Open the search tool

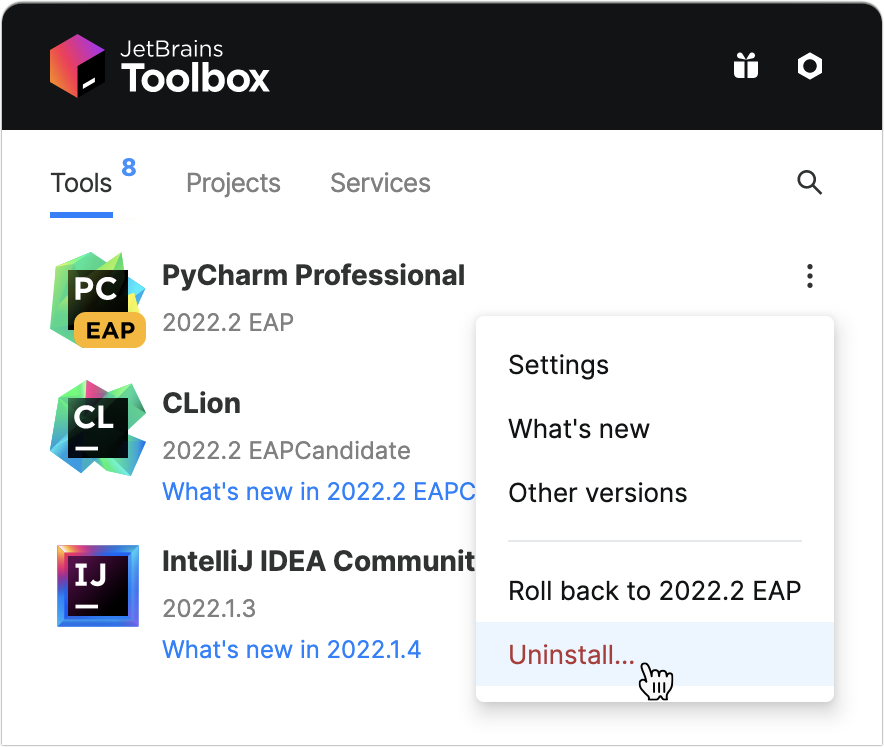(809, 183)
